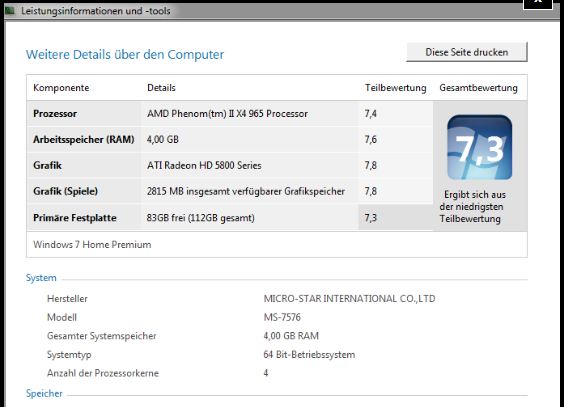Click the Komponente column header

point(61,88)
